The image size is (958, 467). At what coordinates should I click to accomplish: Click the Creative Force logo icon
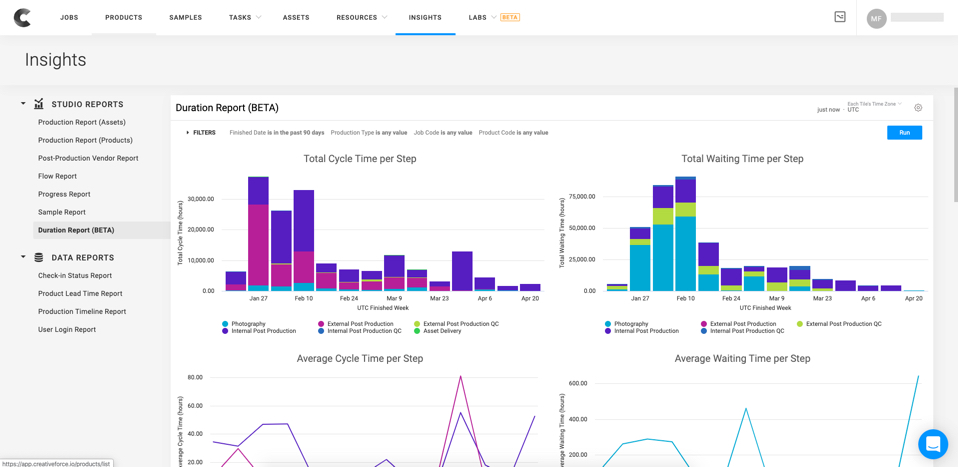(x=22, y=17)
